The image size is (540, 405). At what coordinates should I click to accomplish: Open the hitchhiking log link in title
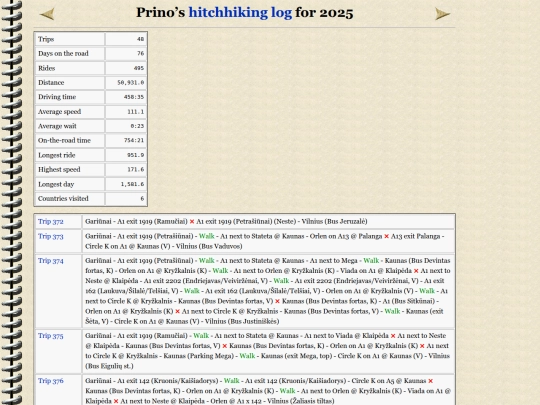[240, 13]
